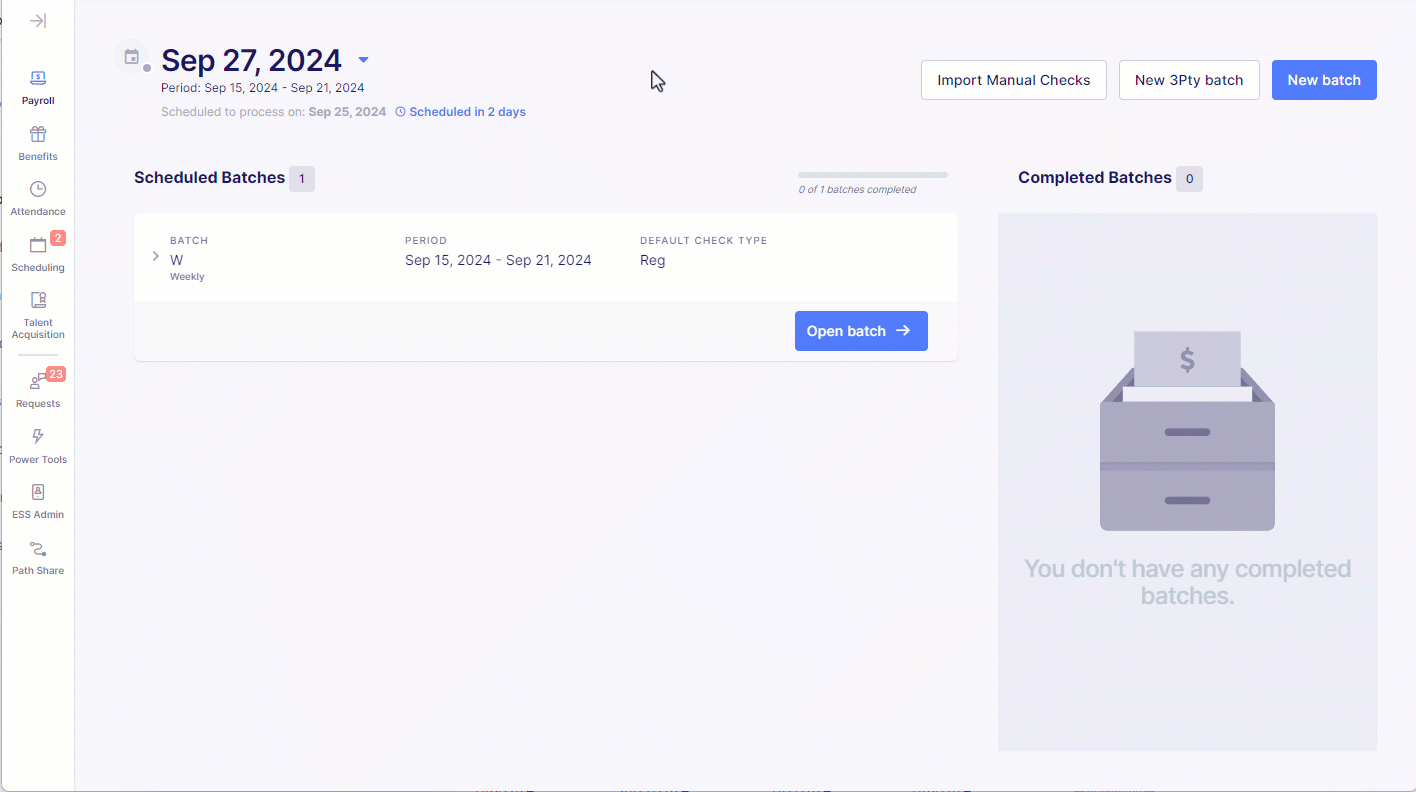
Task: Click the New 3Pty batch button
Action: (x=1189, y=80)
